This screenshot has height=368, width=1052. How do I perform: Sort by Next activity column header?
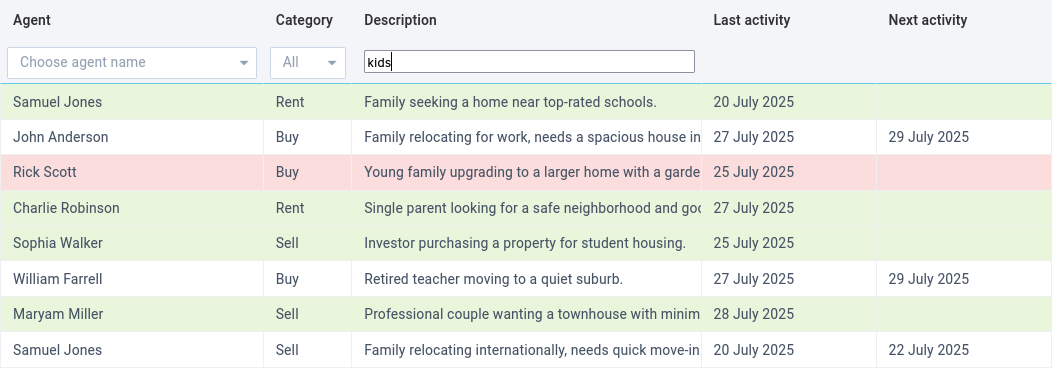point(927,20)
